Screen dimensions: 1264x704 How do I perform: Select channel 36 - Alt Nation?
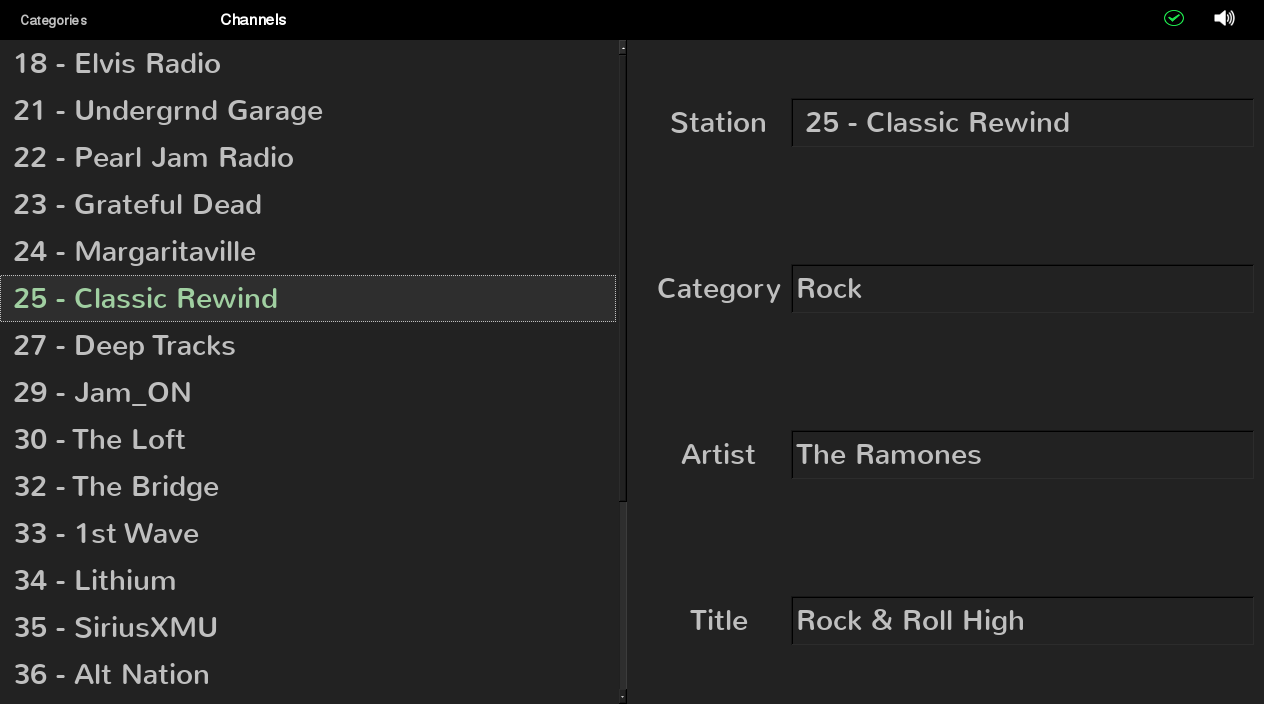[x=308, y=674]
